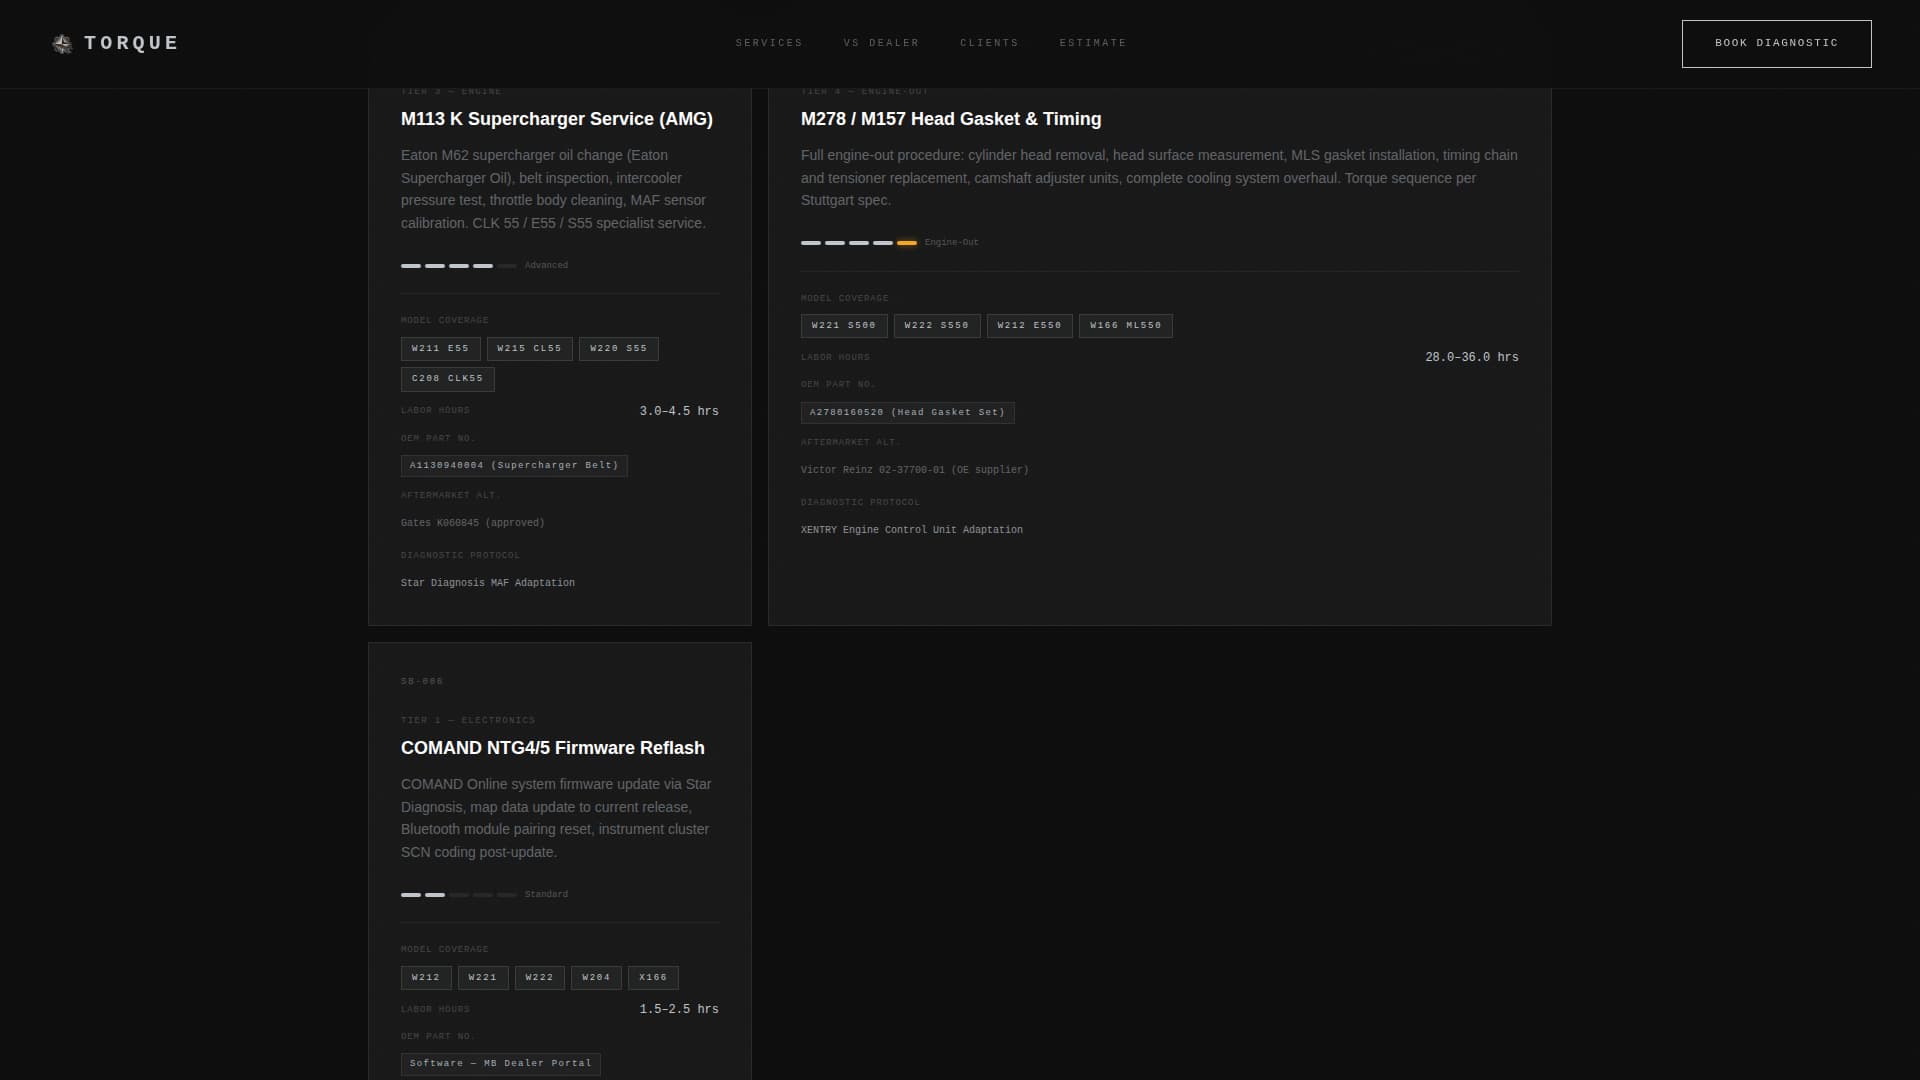
Task: Select the W215 CL55 model tag
Action: point(529,349)
